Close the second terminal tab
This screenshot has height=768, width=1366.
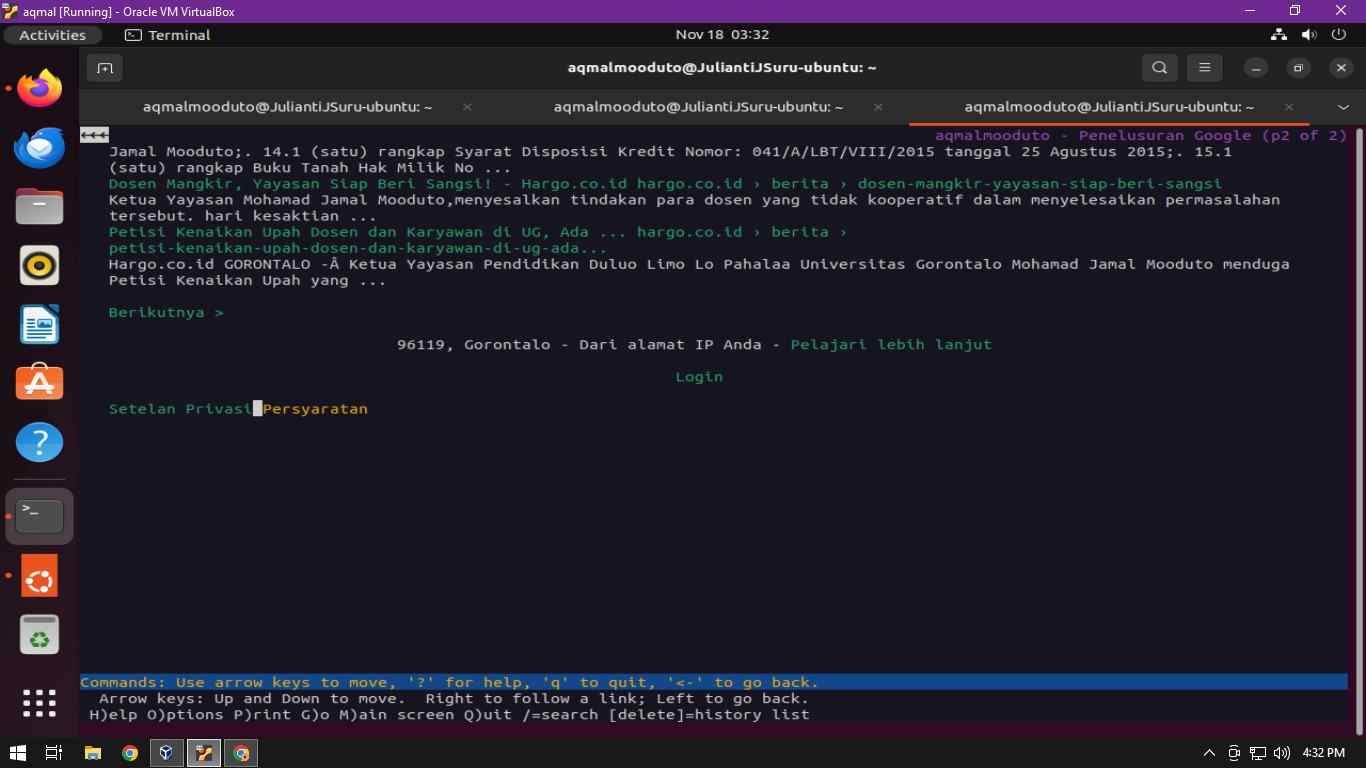tap(878, 107)
